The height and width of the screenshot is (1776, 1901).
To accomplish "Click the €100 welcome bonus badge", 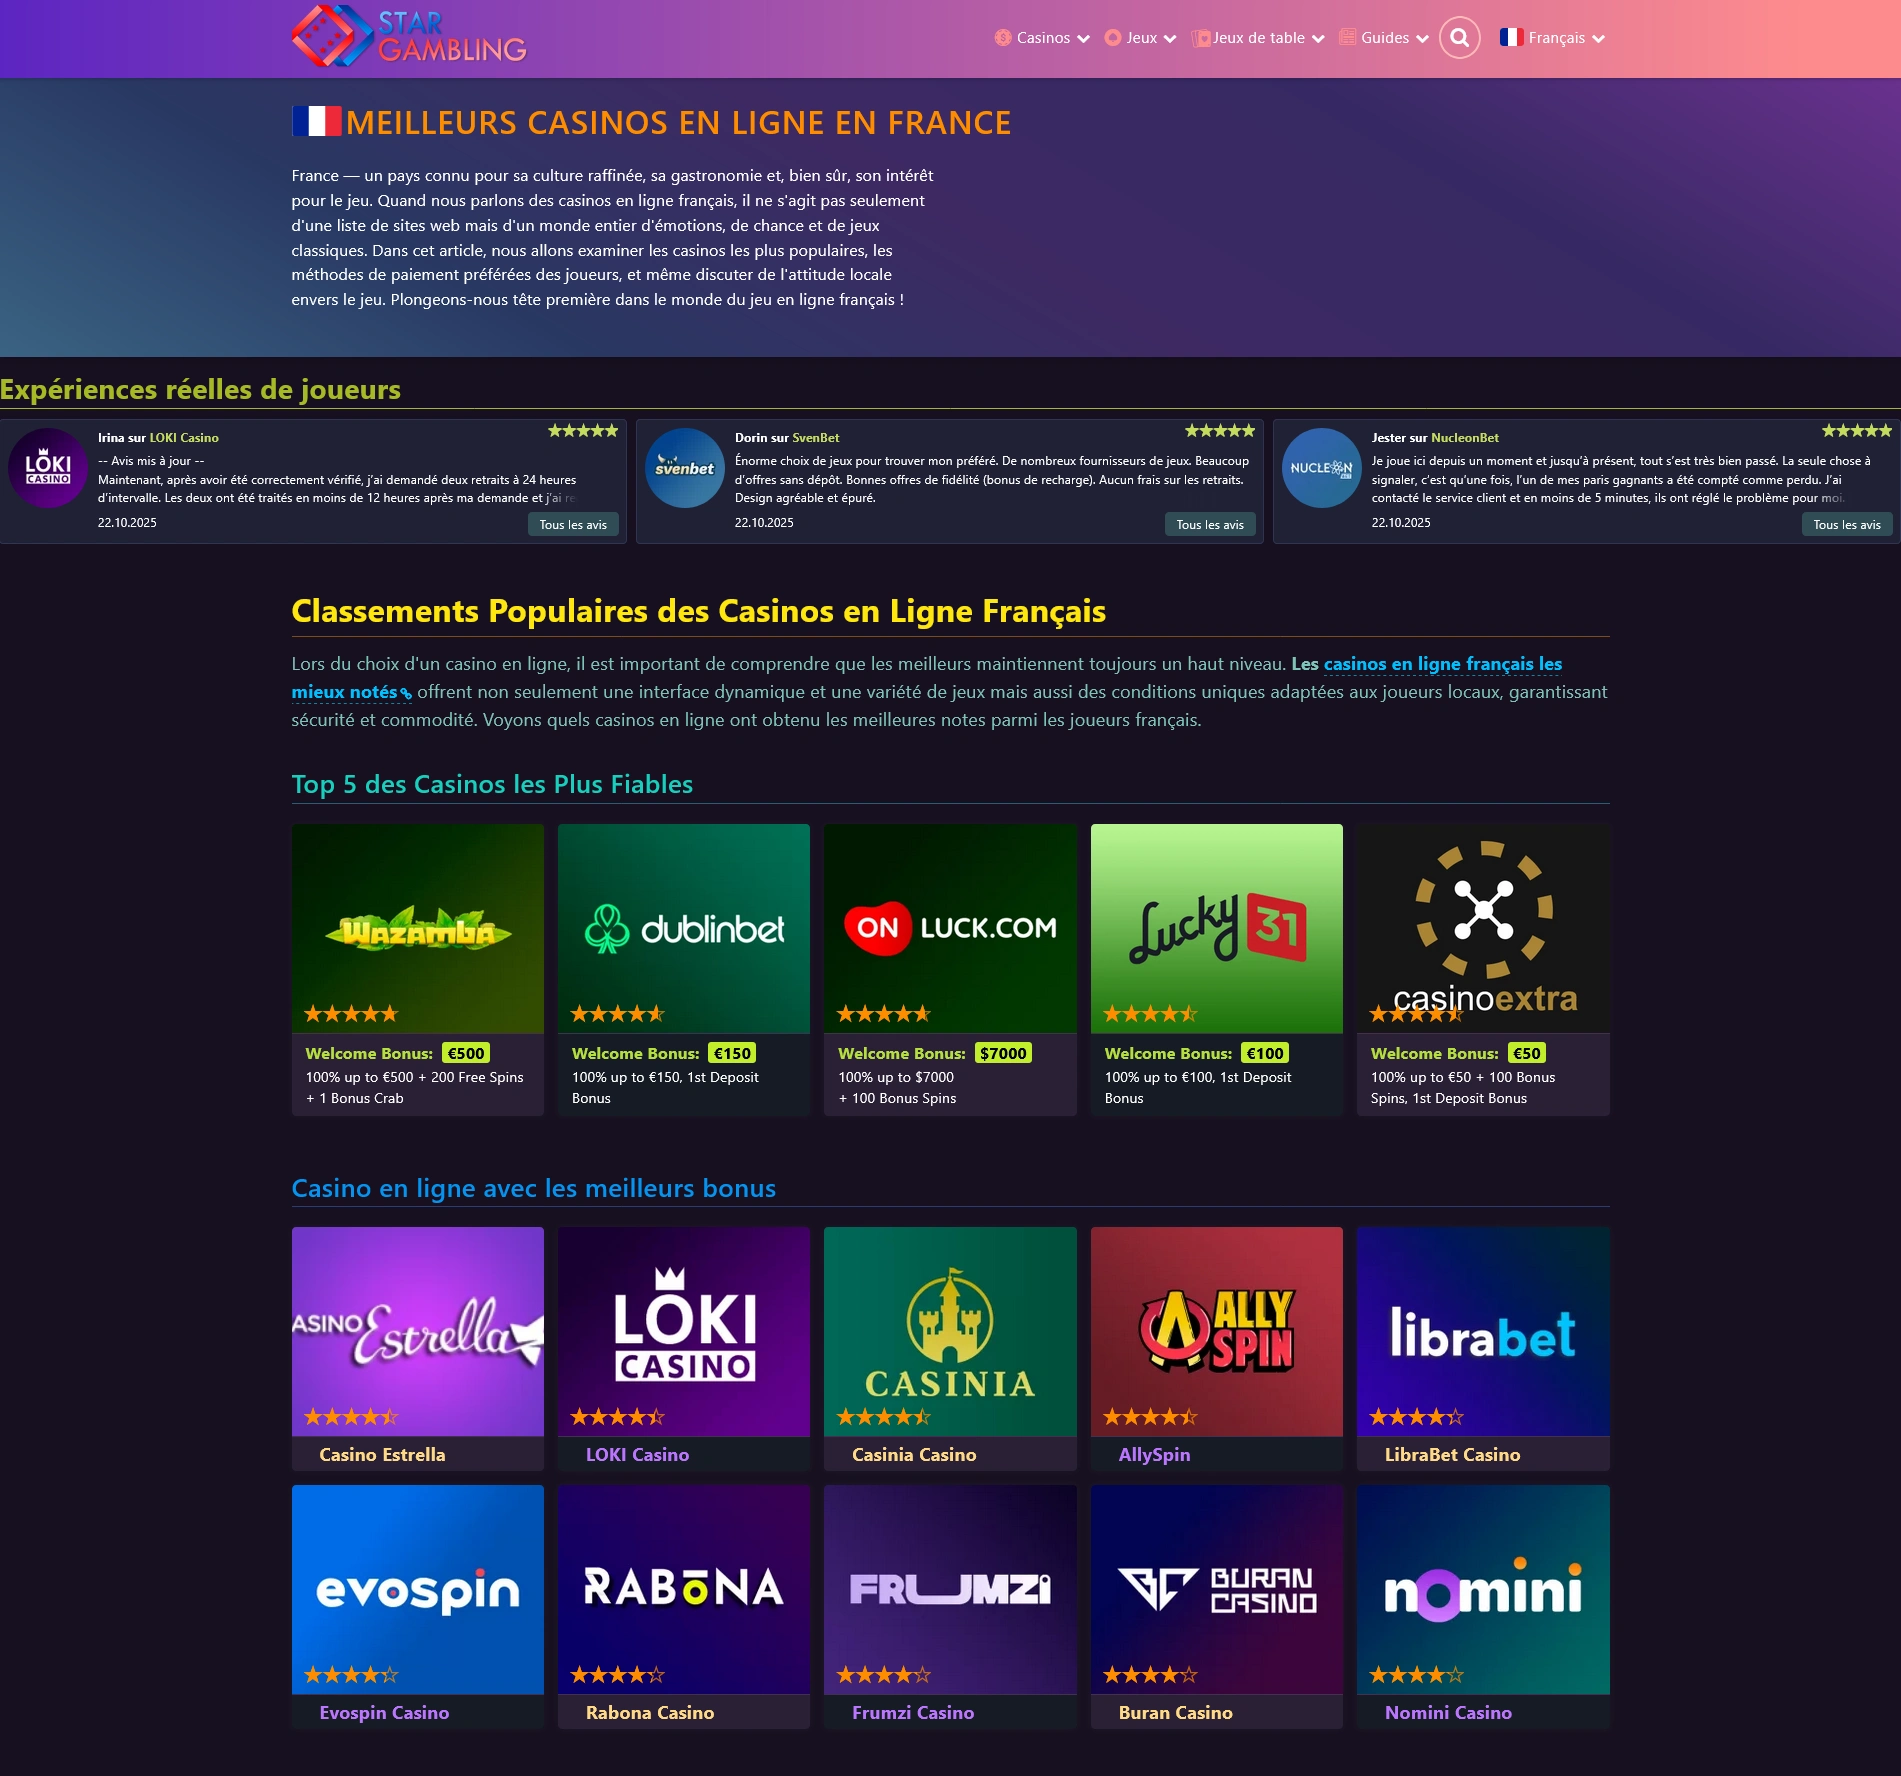I will (x=1265, y=1053).
